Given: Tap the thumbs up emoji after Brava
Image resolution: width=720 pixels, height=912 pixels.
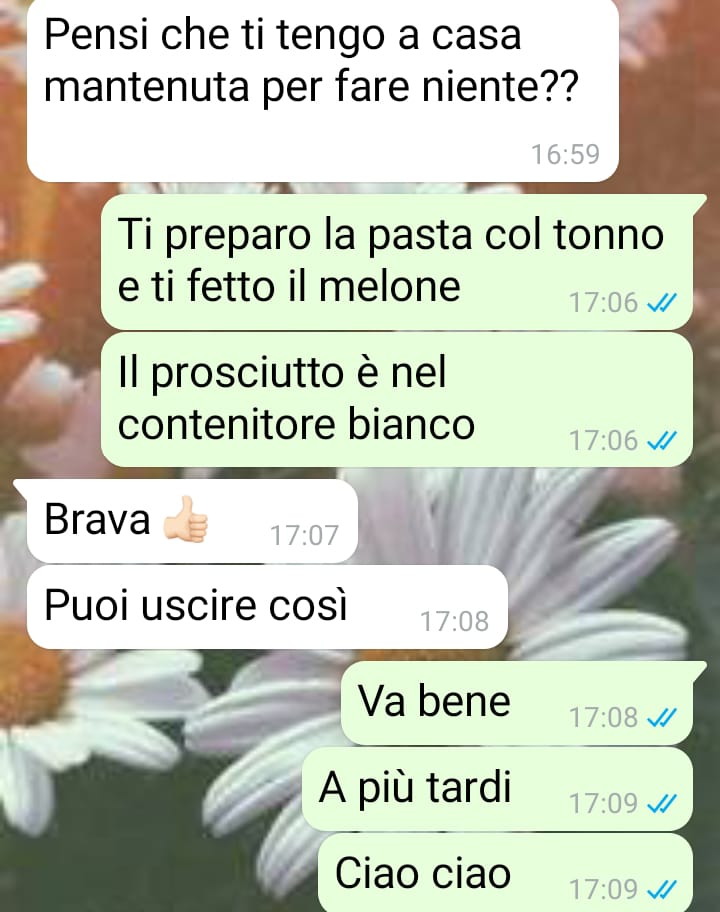Looking at the screenshot, I should coord(186,519).
